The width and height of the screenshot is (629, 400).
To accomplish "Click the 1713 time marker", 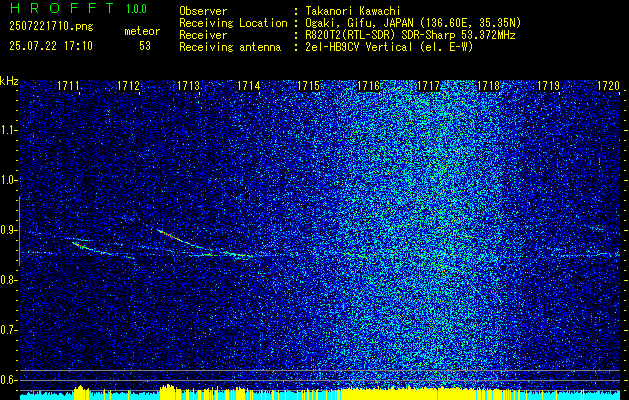I will pyautogui.click(x=189, y=85).
